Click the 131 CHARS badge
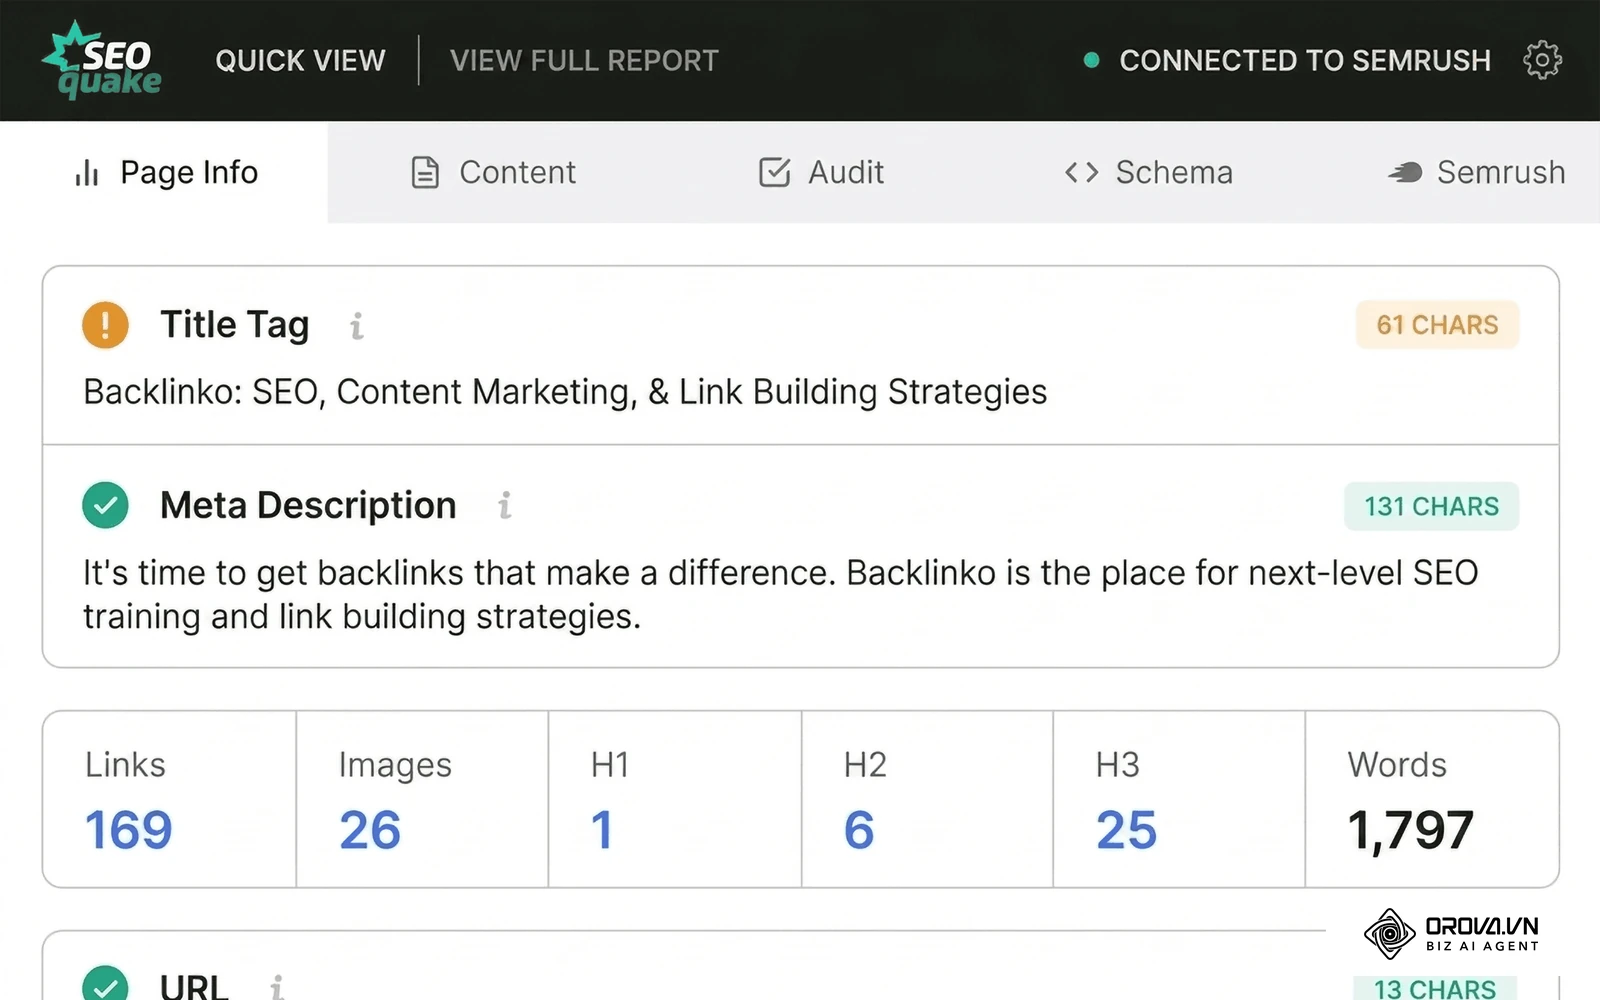Screen dimensions: 1600x1000 coord(1431,506)
